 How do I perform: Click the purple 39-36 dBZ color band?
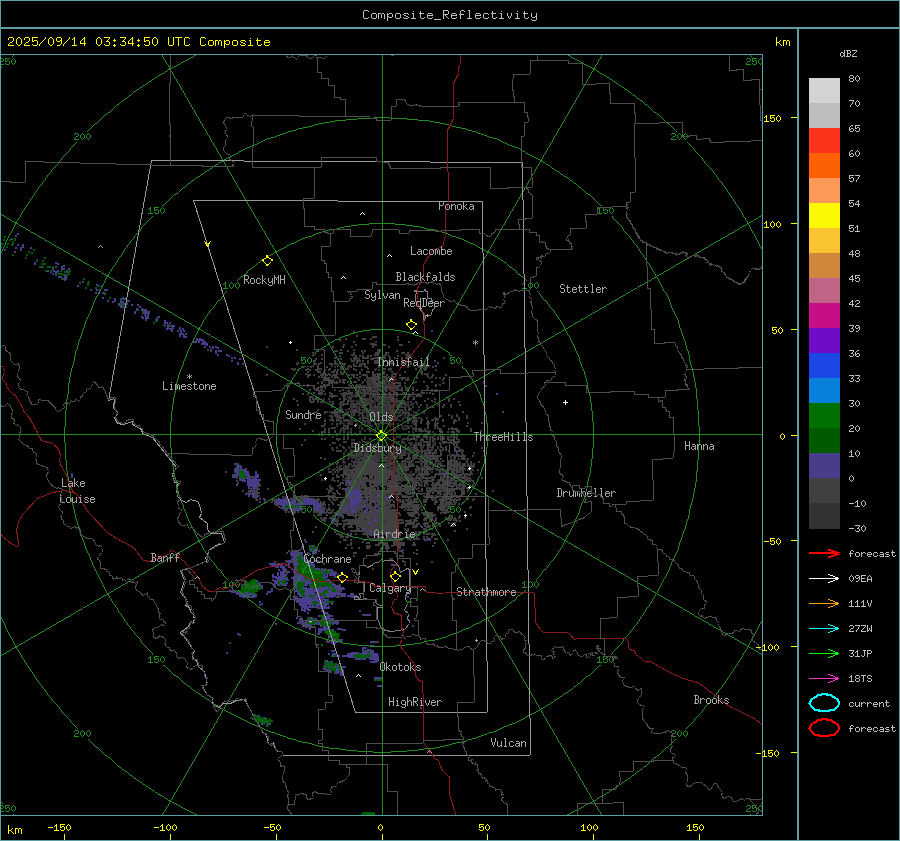pos(824,341)
